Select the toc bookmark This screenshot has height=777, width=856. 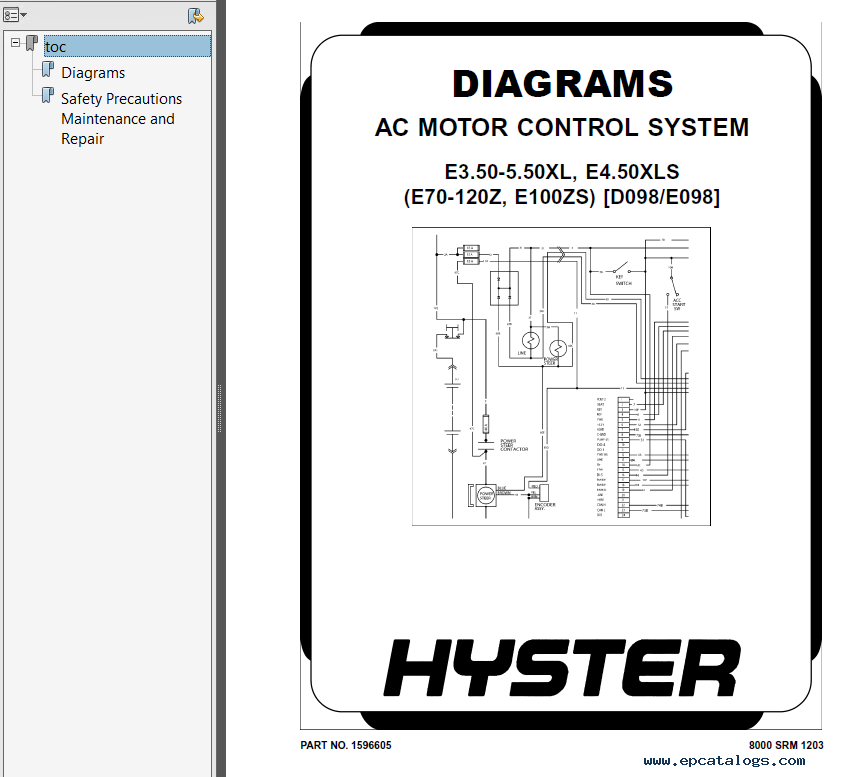(127, 46)
